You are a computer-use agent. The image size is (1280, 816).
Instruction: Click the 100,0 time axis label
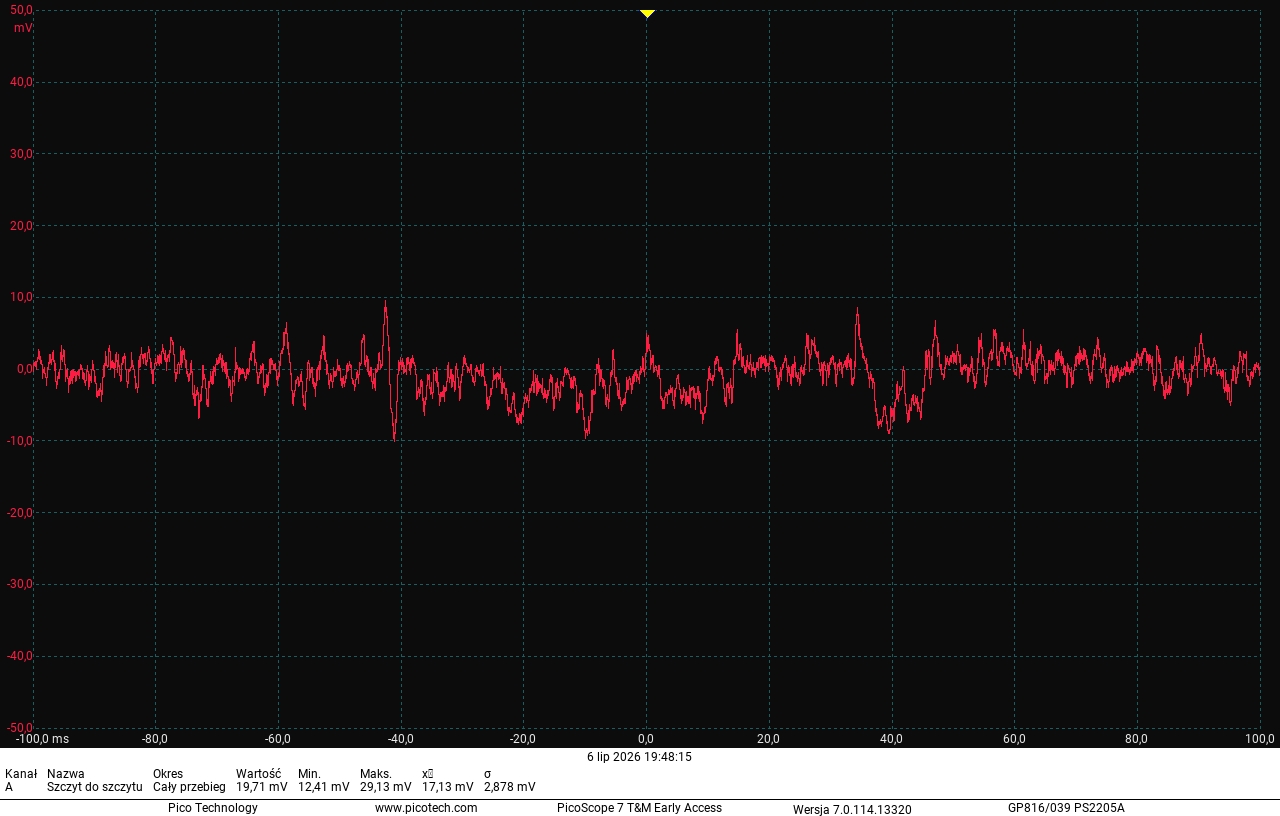[x=1259, y=739]
